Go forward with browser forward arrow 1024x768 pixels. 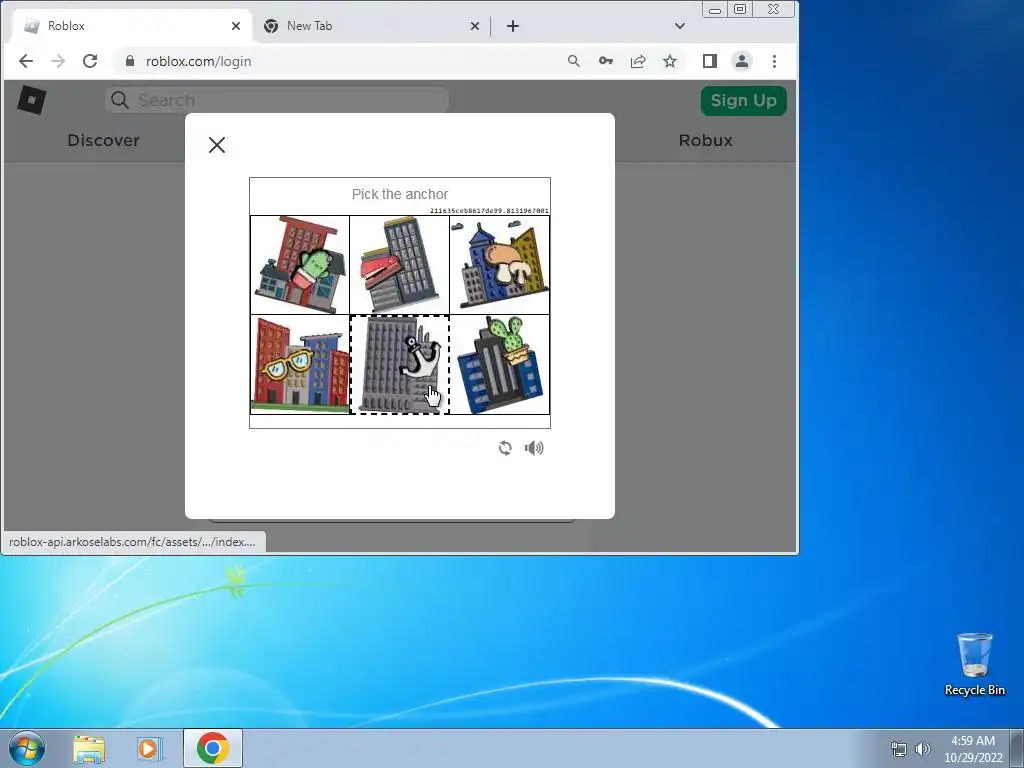[58, 61]
